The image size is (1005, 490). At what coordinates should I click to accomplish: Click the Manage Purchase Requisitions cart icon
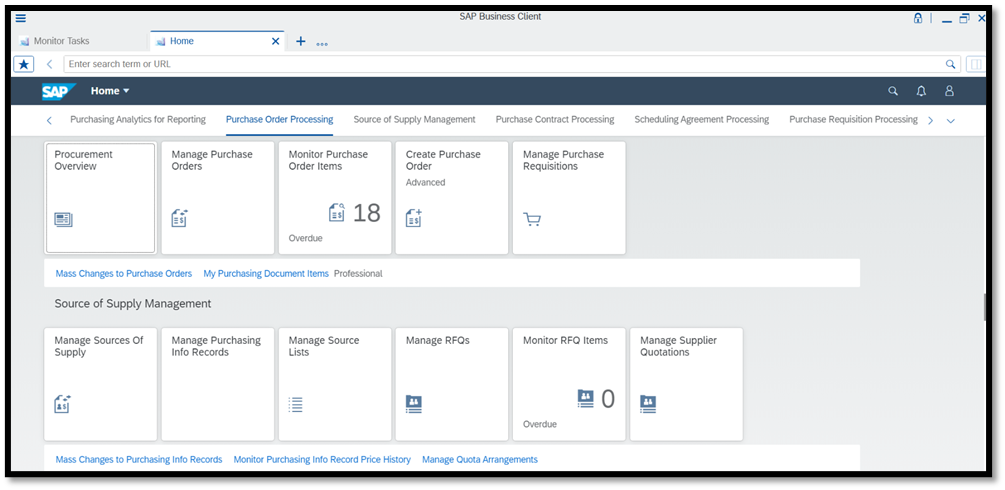click(x=532, y=219)
